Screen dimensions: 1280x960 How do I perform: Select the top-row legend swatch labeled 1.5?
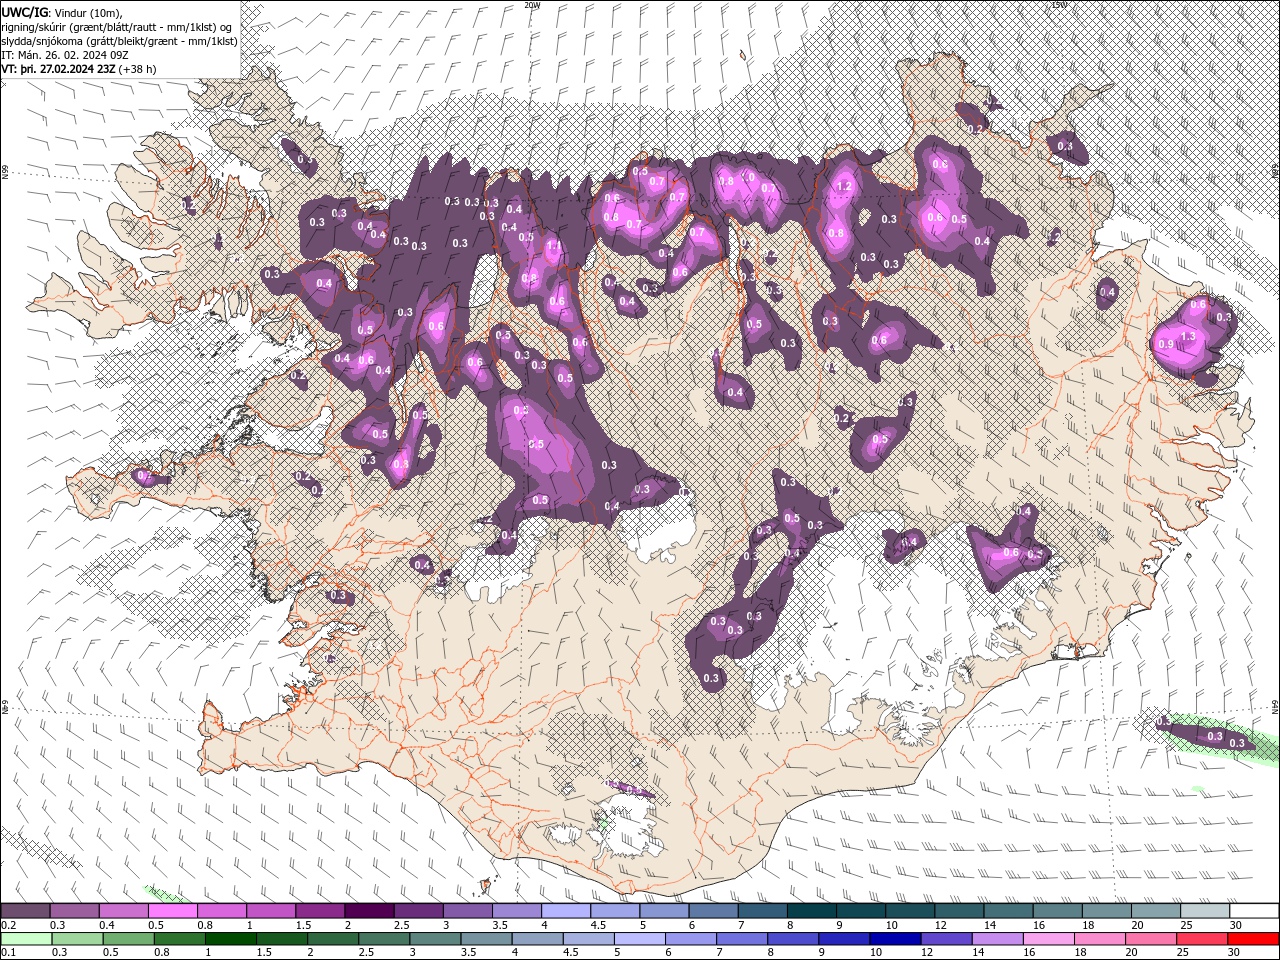[319, 911]
